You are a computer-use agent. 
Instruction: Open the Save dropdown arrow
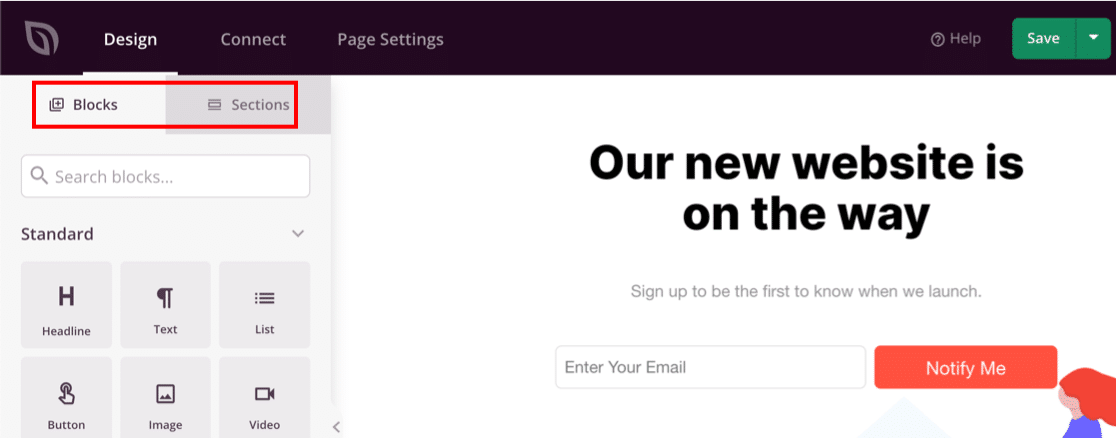click(1093, 38)
